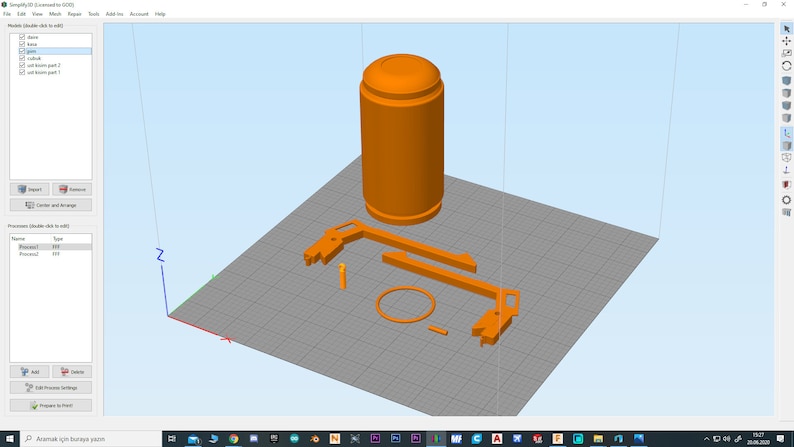Toggle point normals display icon
794x447 pixels.
(786, 171)
